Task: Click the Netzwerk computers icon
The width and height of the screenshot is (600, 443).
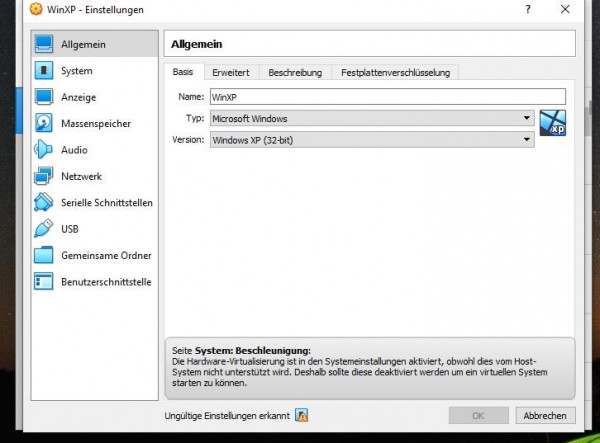Action: 44,176
